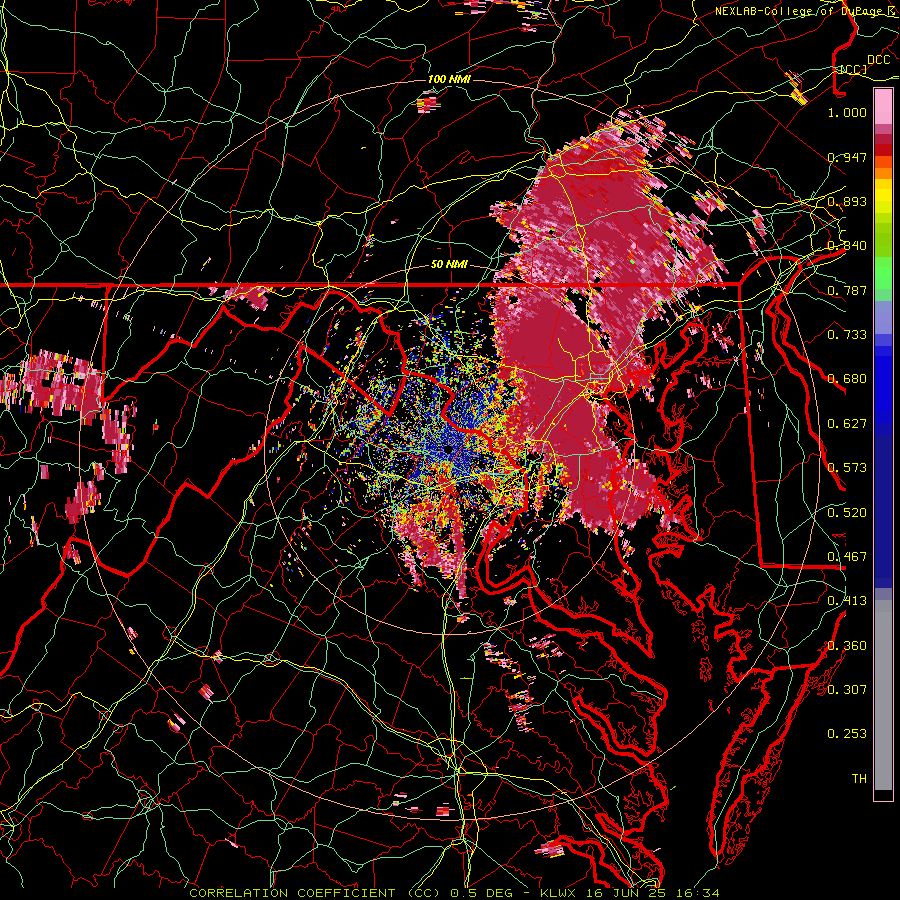
Task: Select the 0.413 legend value
Action: pyautogui.click(x=847, y=601)
